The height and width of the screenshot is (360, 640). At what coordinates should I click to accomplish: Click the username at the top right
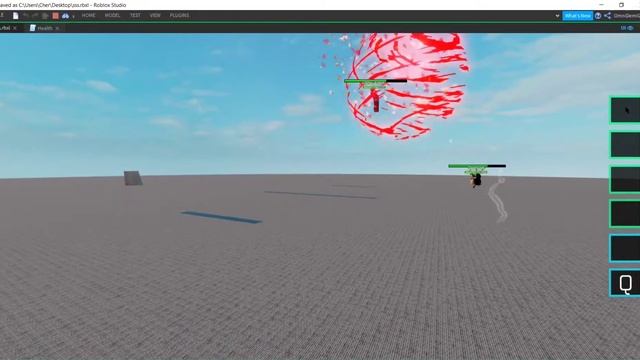[627, 16]
